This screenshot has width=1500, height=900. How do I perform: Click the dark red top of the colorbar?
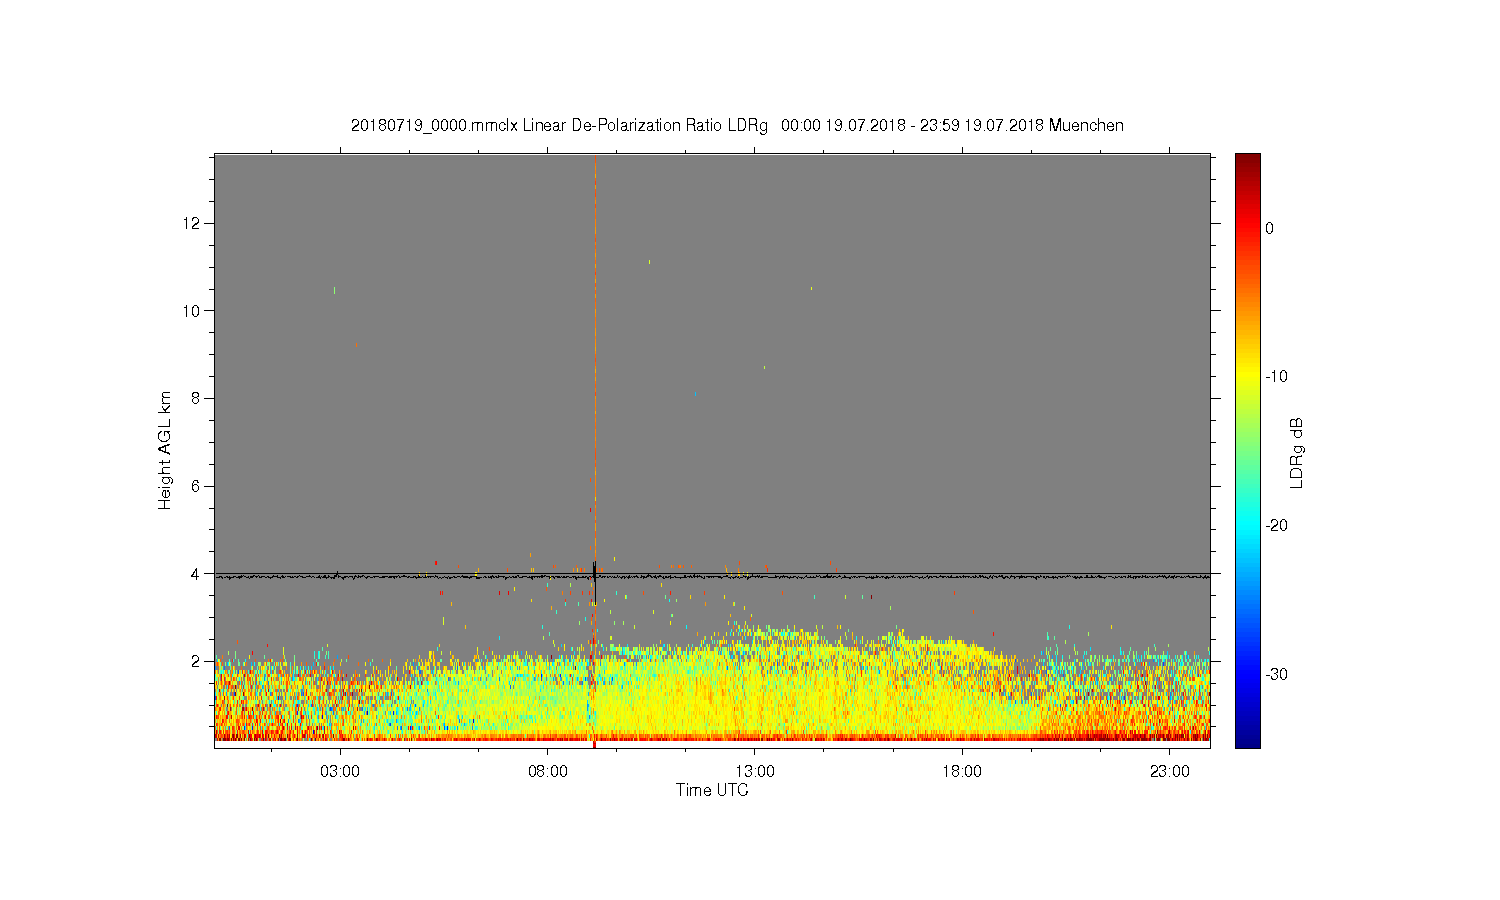(x=1248, y=165)
